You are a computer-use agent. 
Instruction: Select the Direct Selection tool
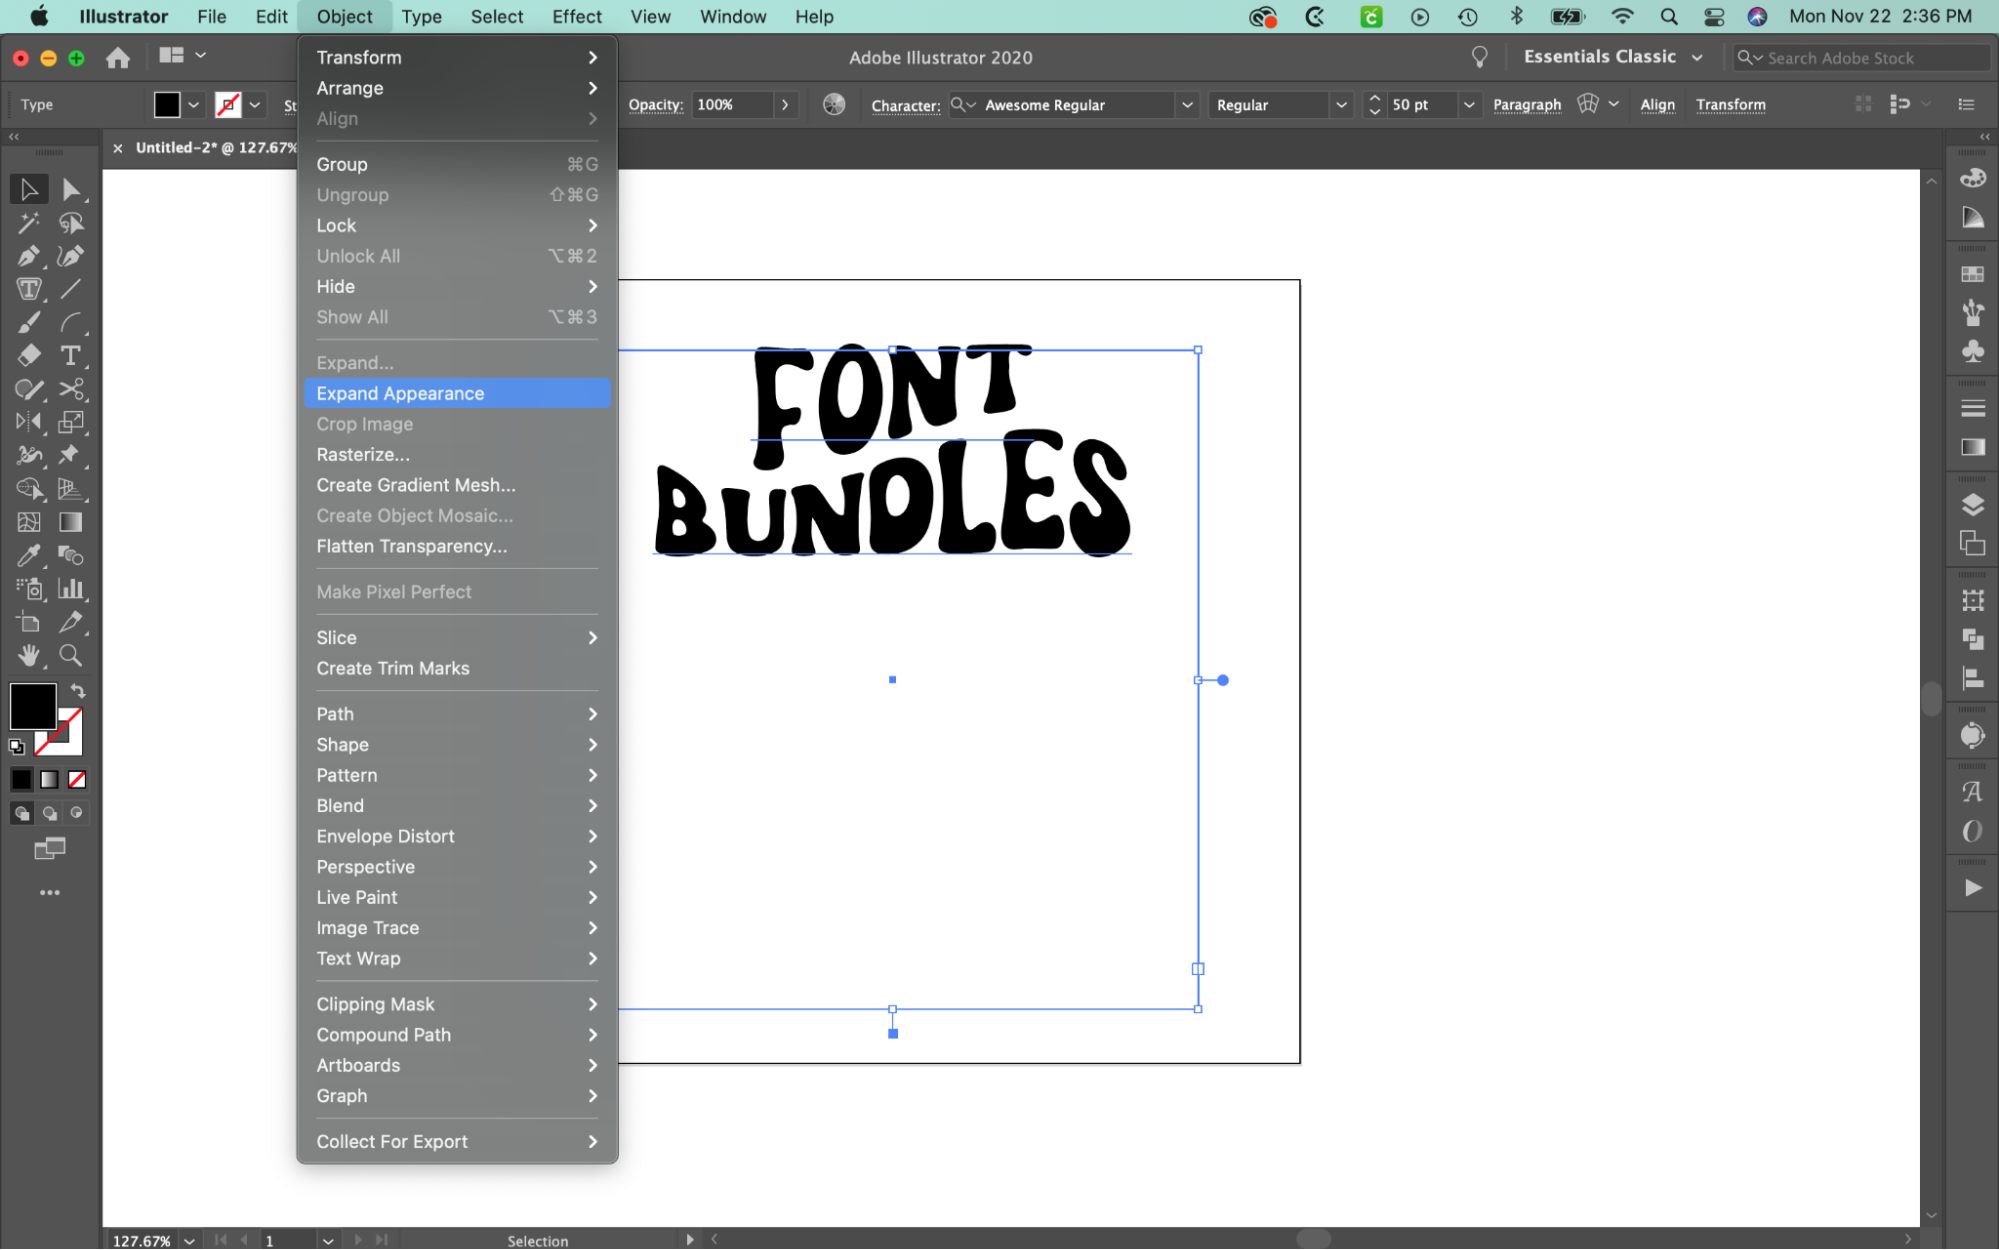[x=71, y=189]
